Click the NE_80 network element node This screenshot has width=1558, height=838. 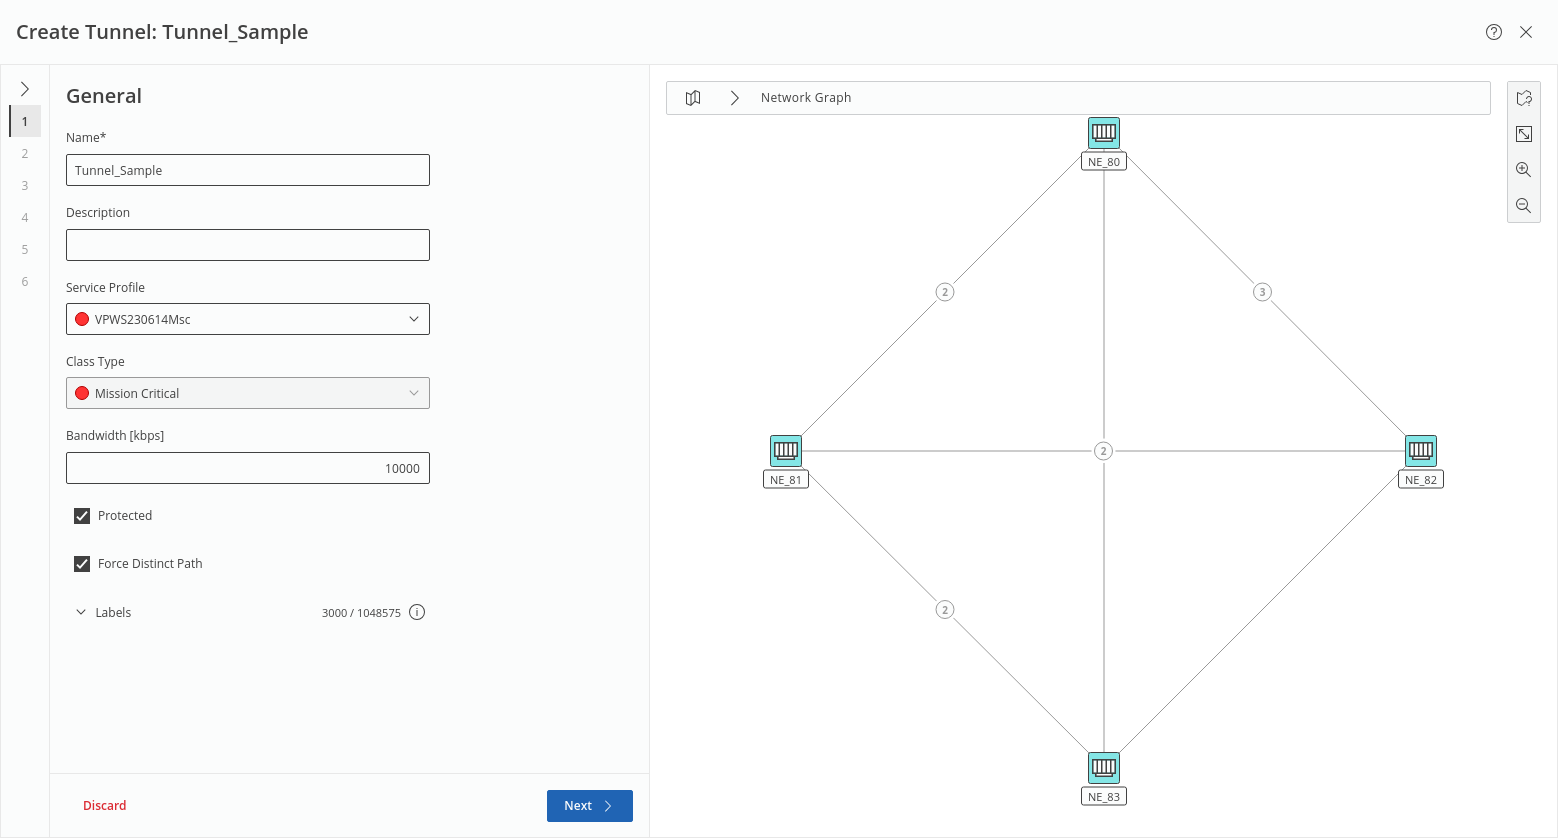[1103, 133]
